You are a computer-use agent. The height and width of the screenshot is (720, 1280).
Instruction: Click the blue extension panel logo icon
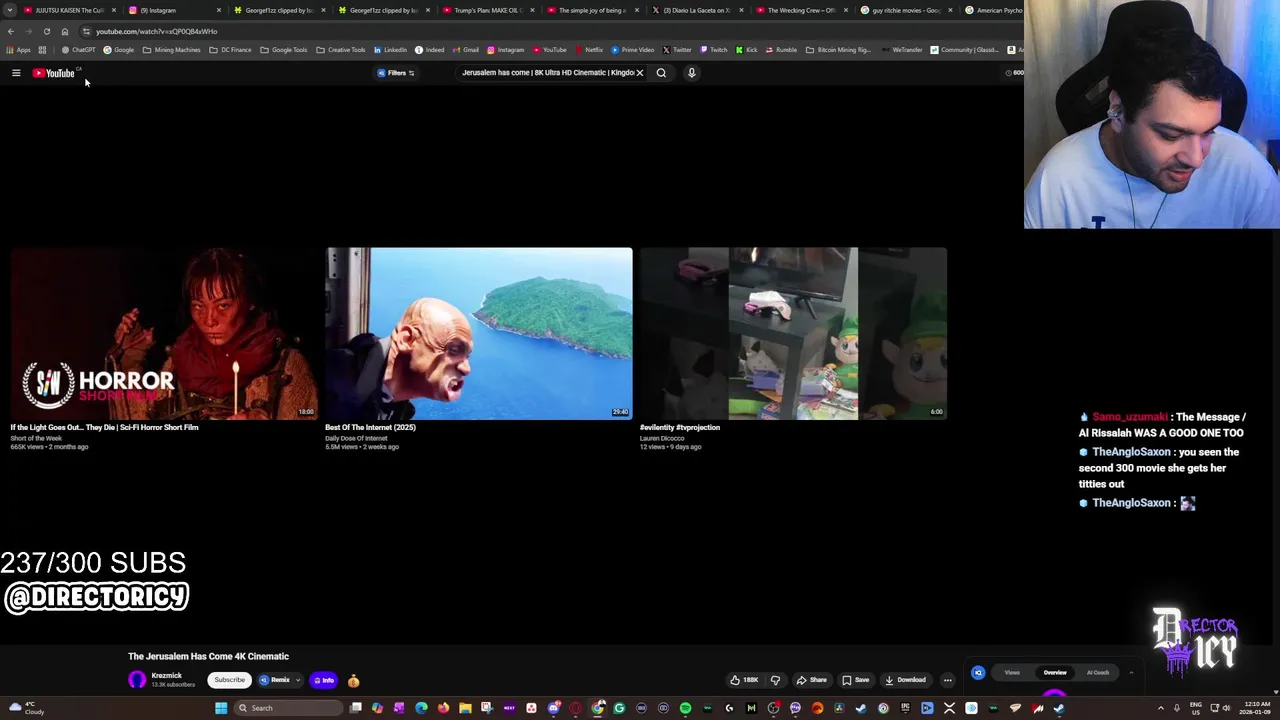tap(978, 673)
